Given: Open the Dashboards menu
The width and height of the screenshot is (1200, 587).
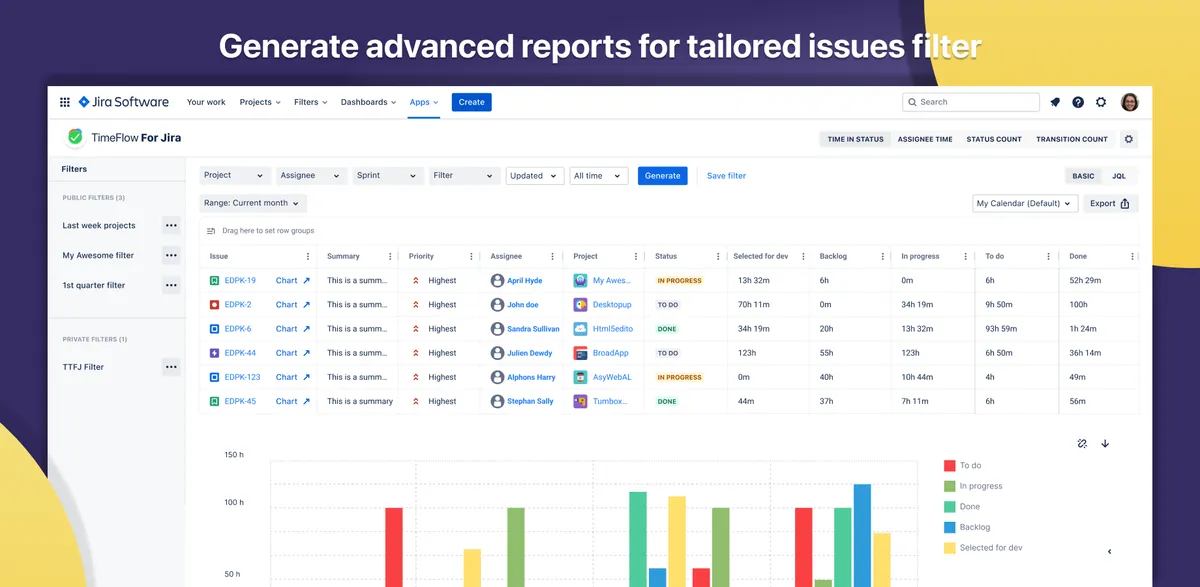Looking at the screenshot, I should click(x=369, y=102).
